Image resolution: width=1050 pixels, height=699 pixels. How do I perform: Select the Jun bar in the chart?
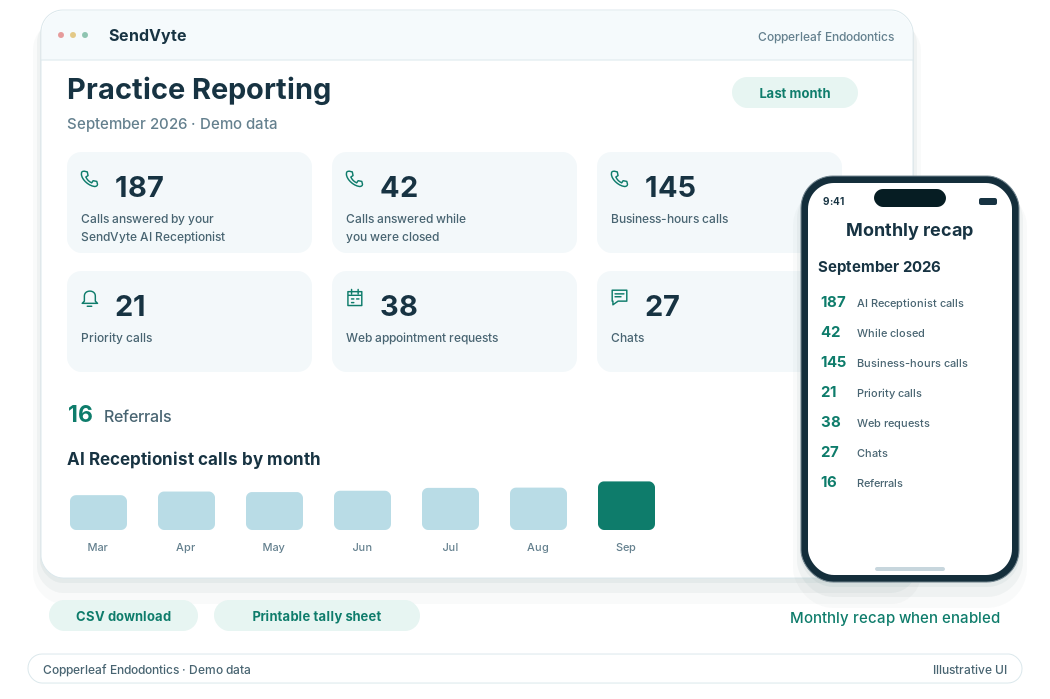362,510
